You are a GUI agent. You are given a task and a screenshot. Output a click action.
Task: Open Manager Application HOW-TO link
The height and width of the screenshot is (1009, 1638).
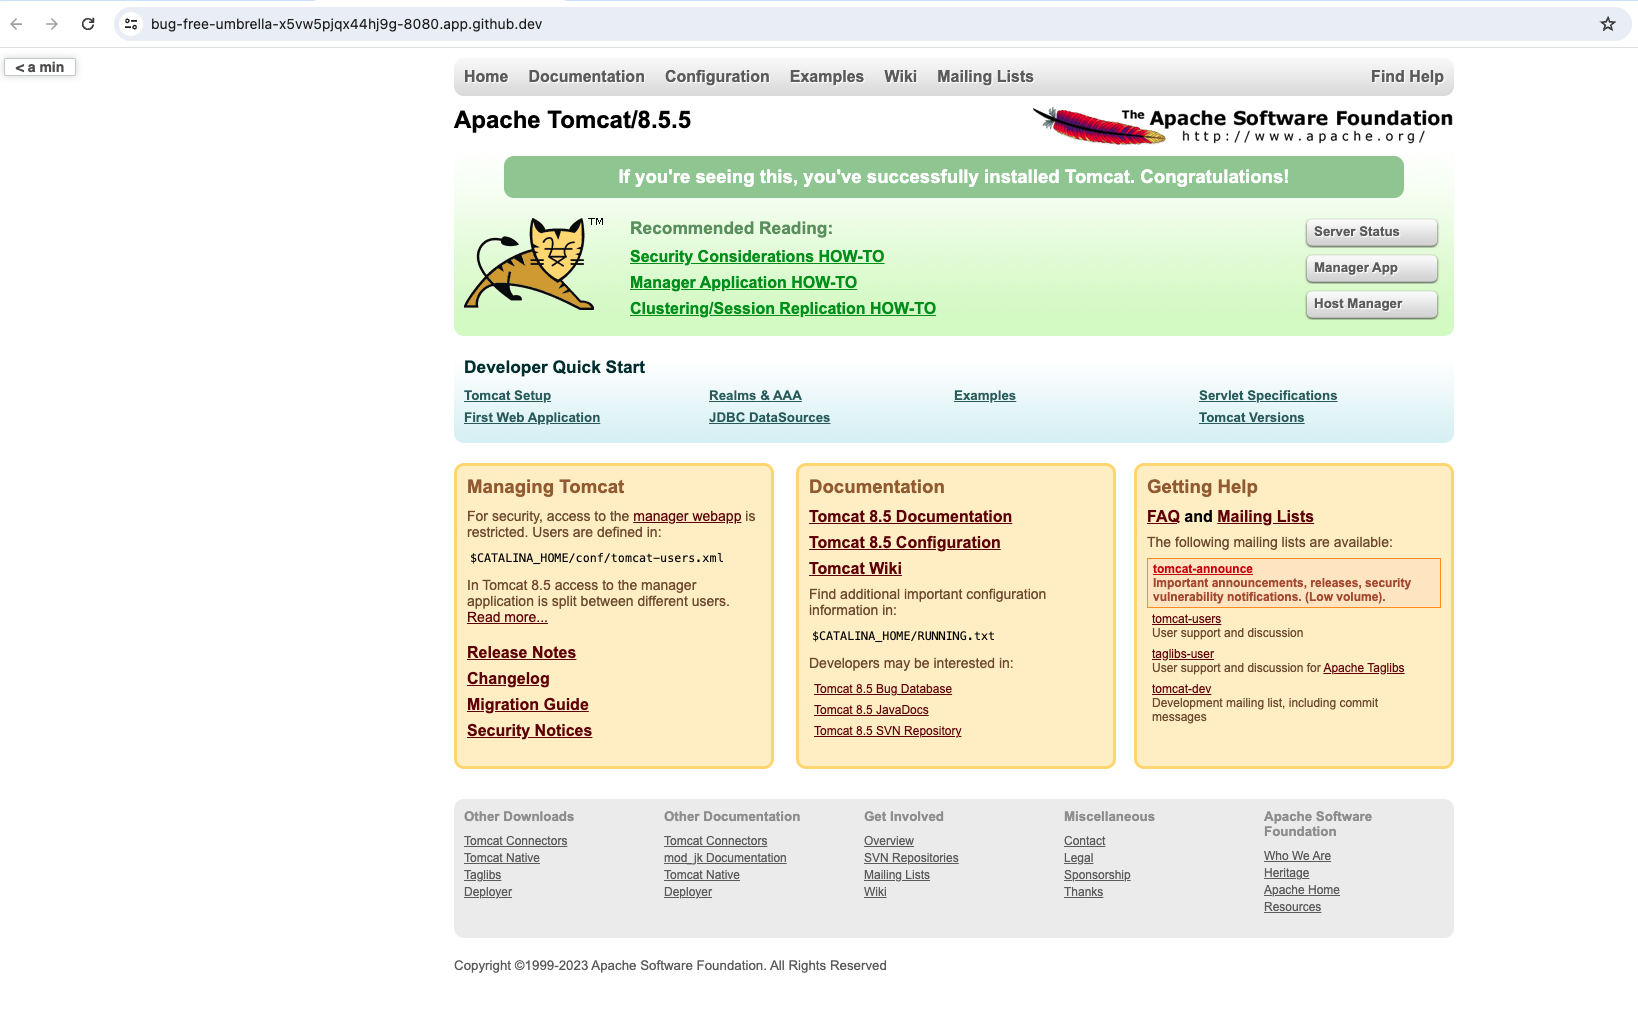(x=743, y=283)
